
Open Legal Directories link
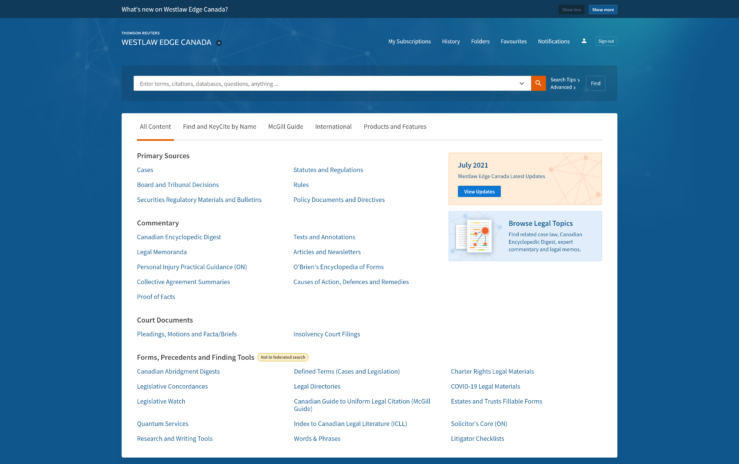pos(317,386)
